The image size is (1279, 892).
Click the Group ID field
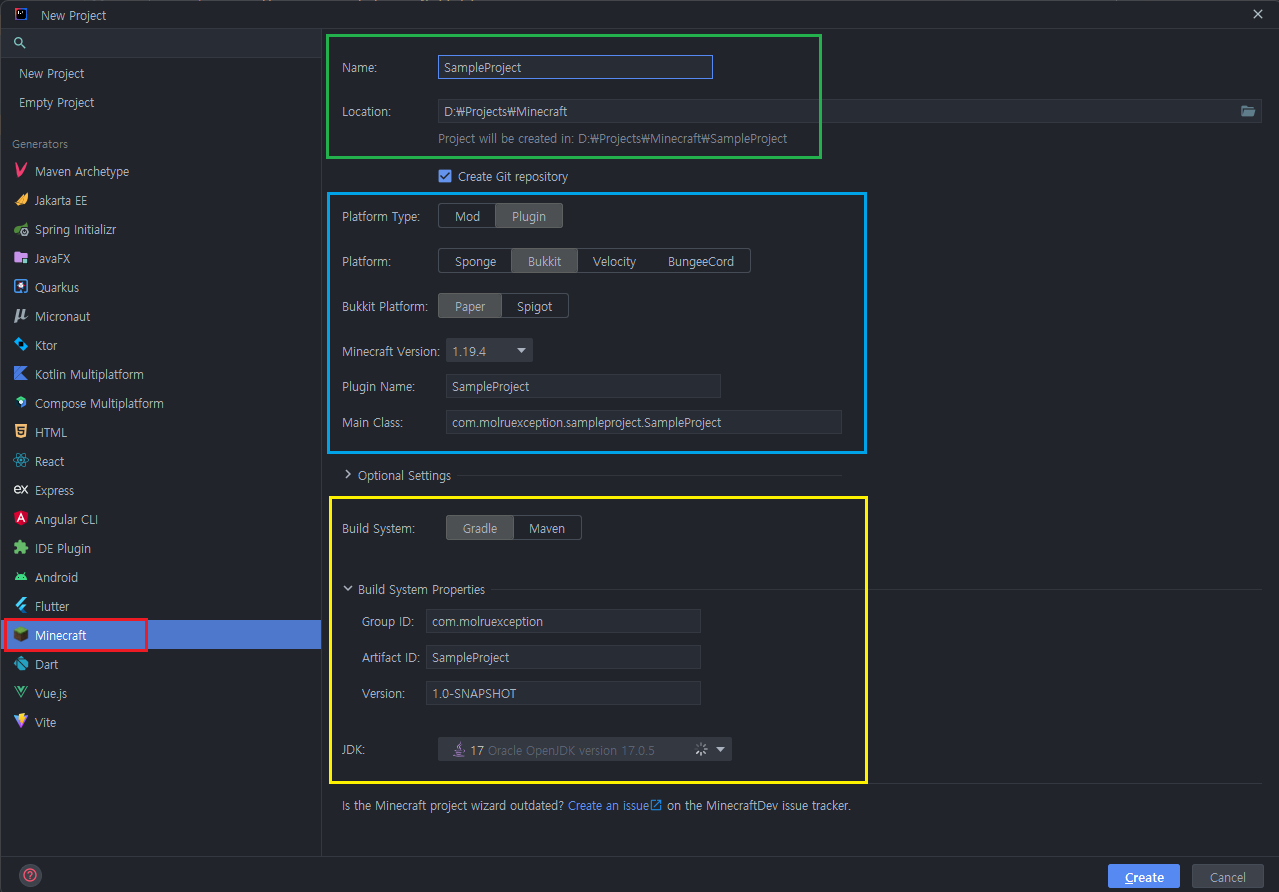coord(563,621)
